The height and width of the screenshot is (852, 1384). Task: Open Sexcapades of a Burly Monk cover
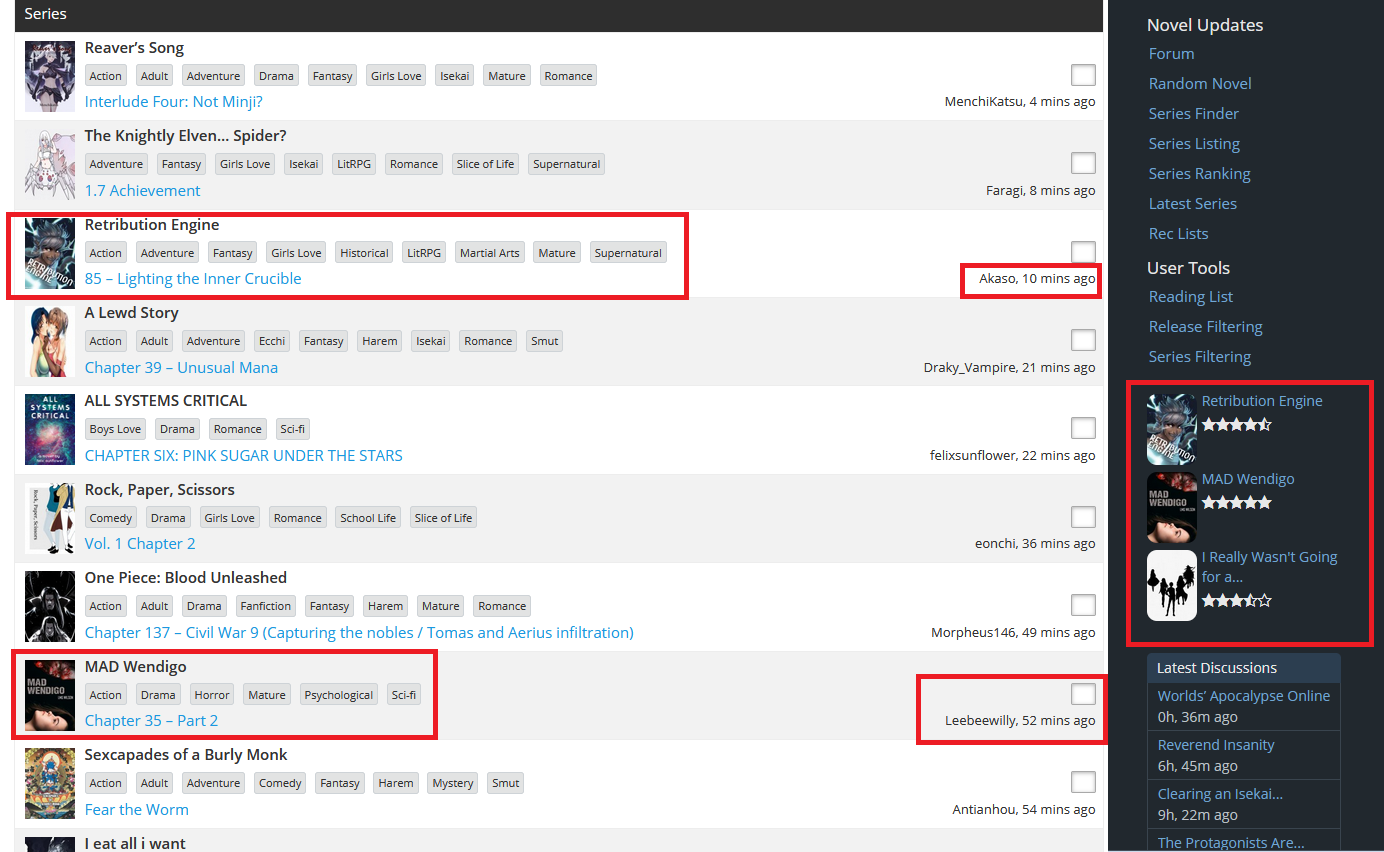pos(50,783)
